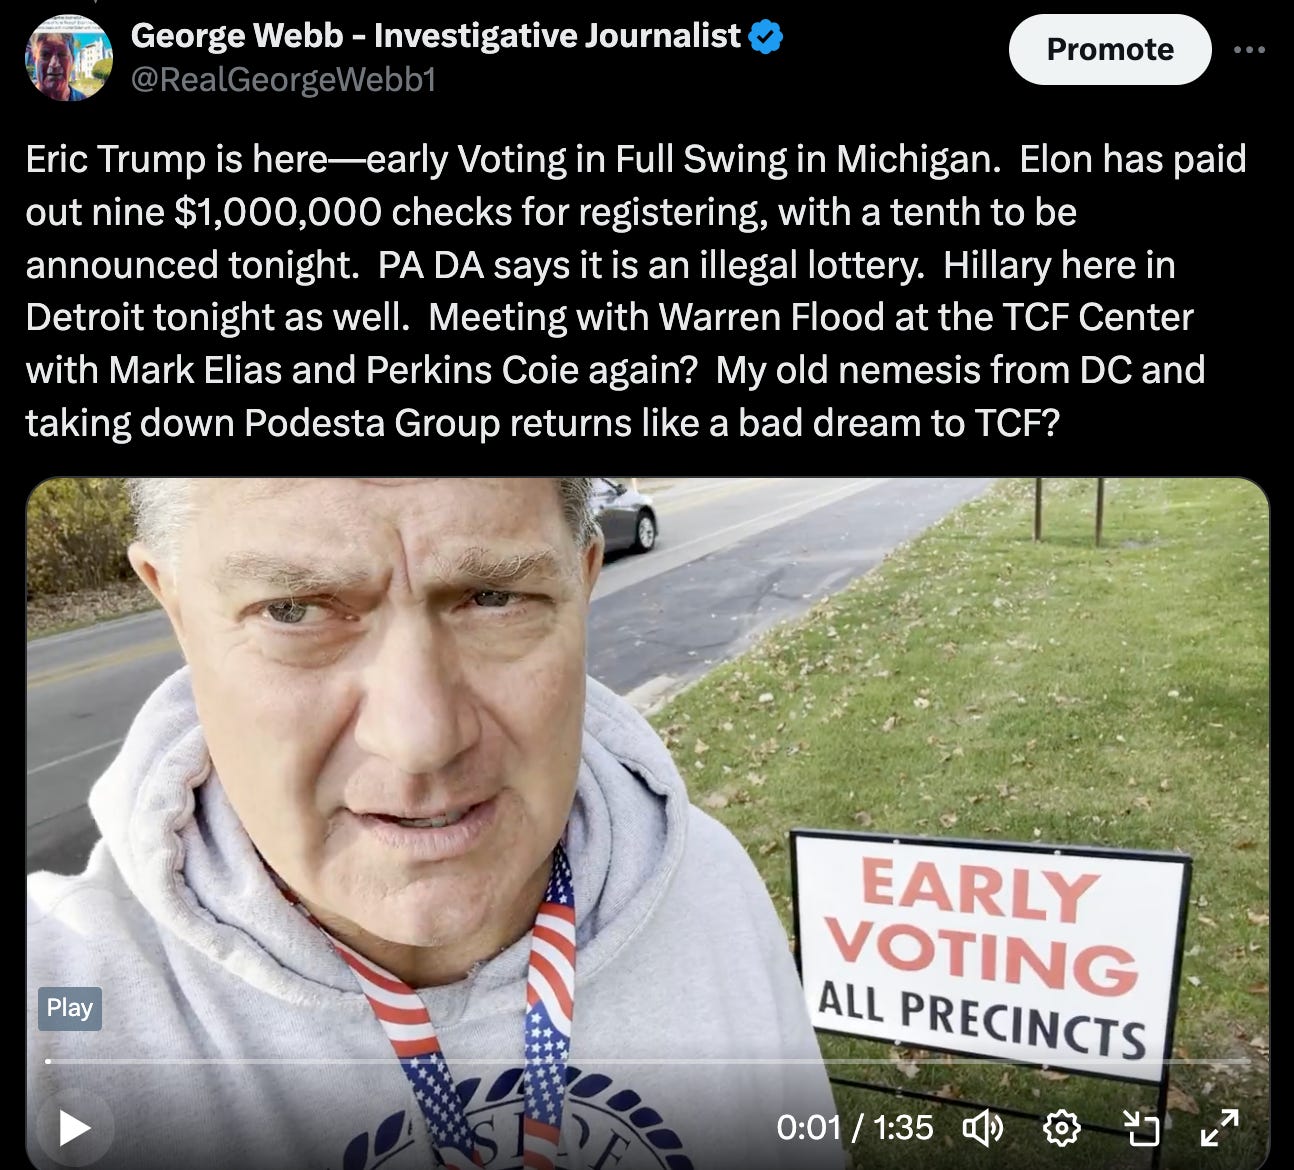
Task: Click the progress bar scrubber dot
Action: click(x=49, y=1061)
